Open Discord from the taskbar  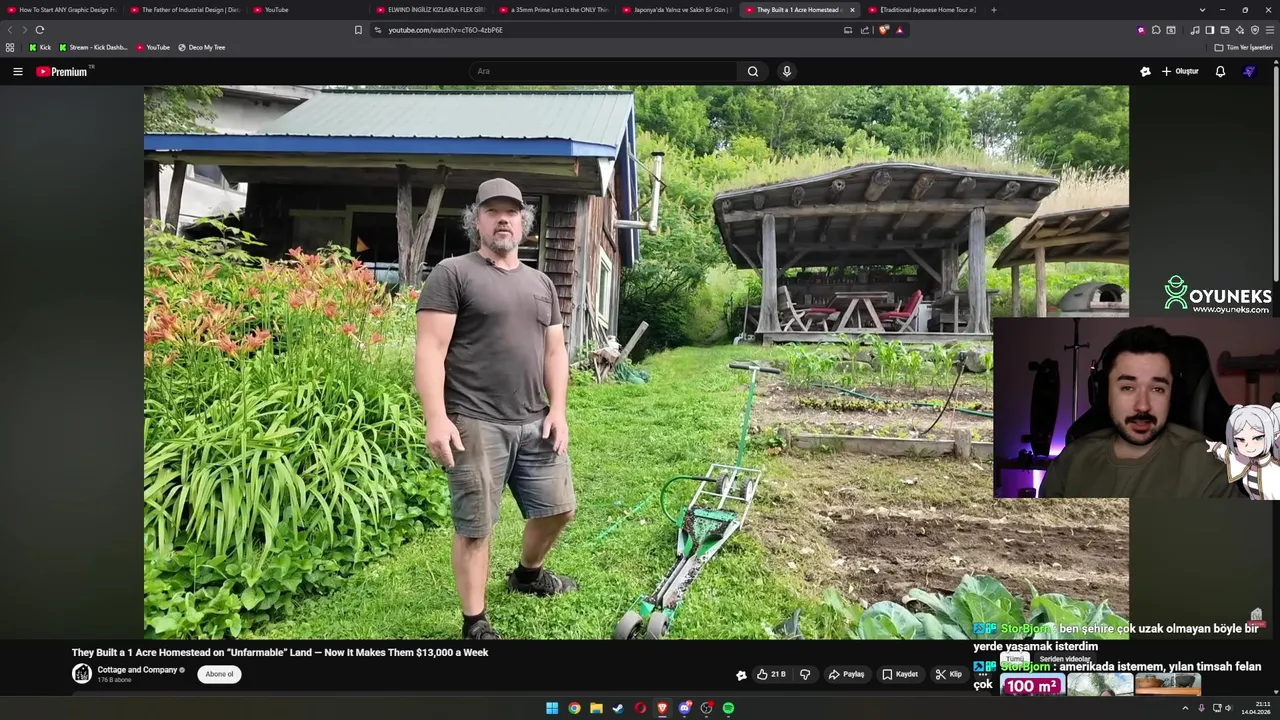coord(684,708)
